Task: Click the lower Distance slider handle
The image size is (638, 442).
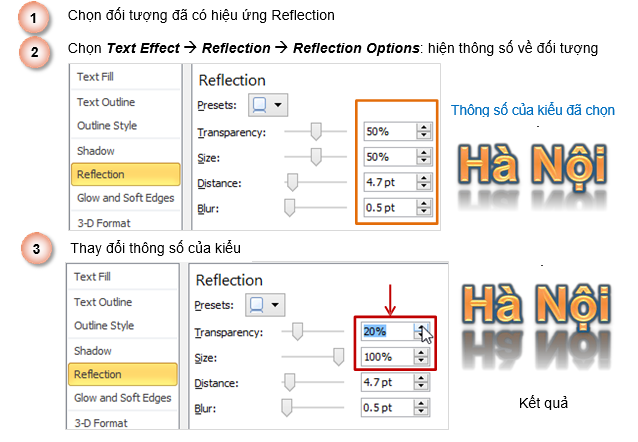Action: pos(292,381)
